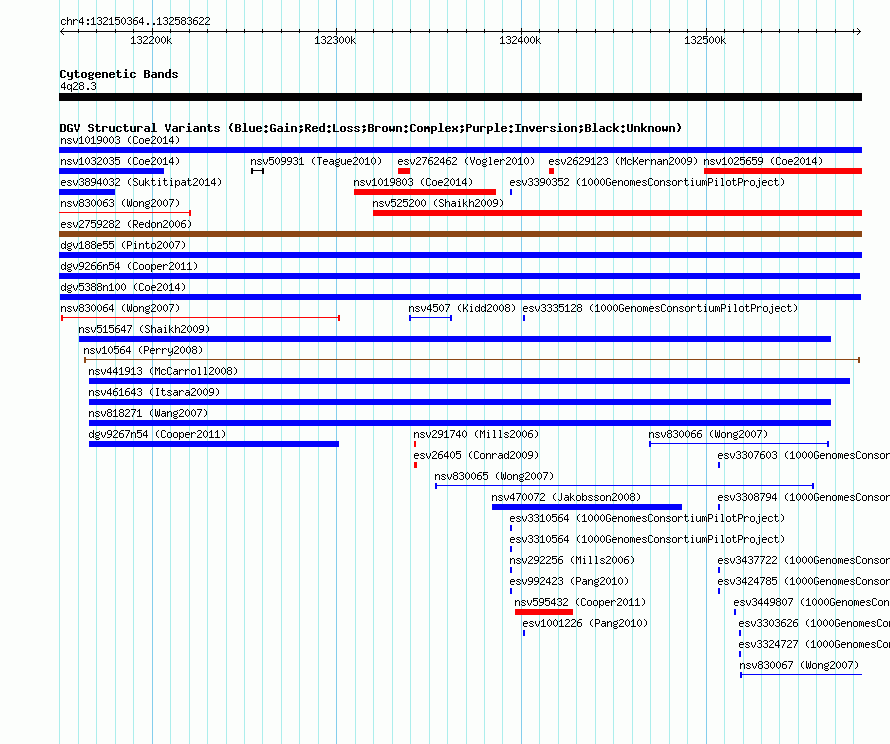Click the blue bar under dgv9267n54 (Cooper2011)
Screen dimensions: 890x744
pyautogui.click(x=214, y=444)
